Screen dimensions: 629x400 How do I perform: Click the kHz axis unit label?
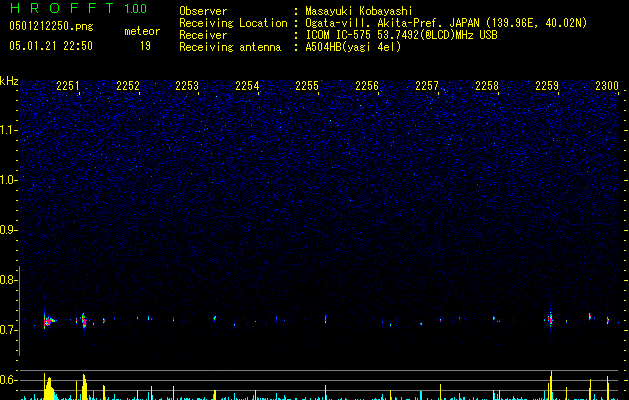9,81
